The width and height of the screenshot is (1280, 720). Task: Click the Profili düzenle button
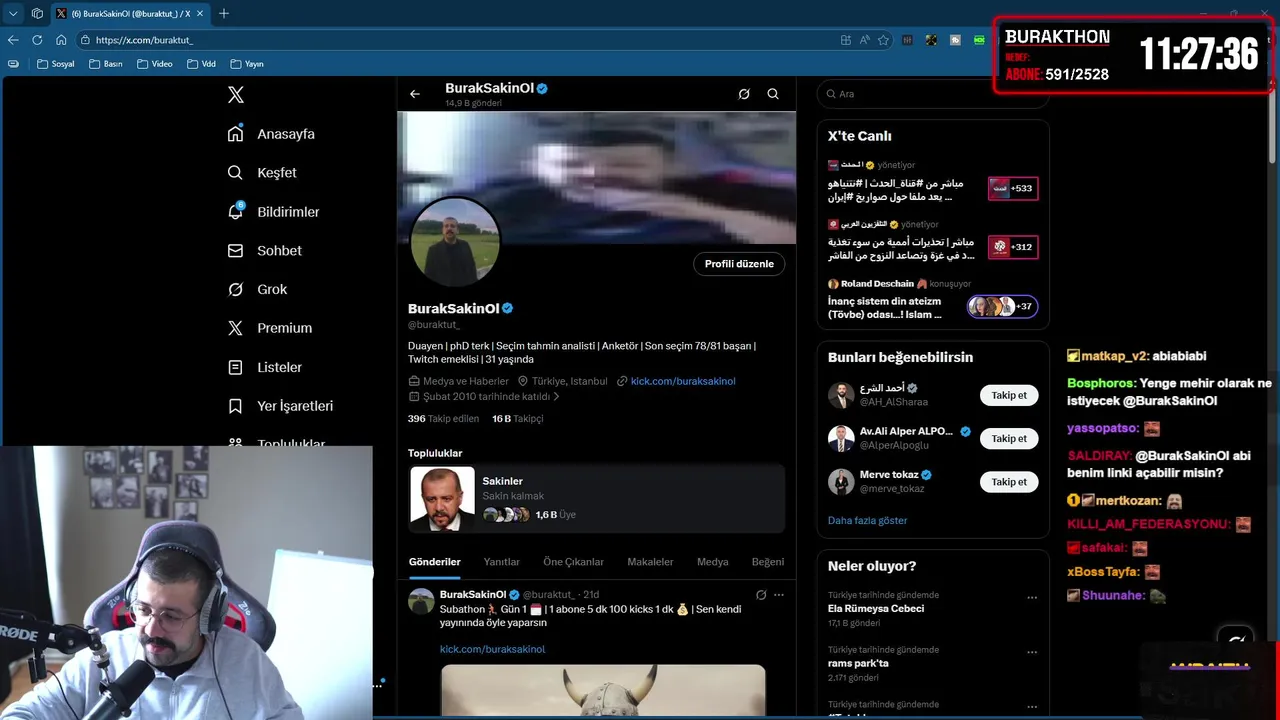coord(739,264)
